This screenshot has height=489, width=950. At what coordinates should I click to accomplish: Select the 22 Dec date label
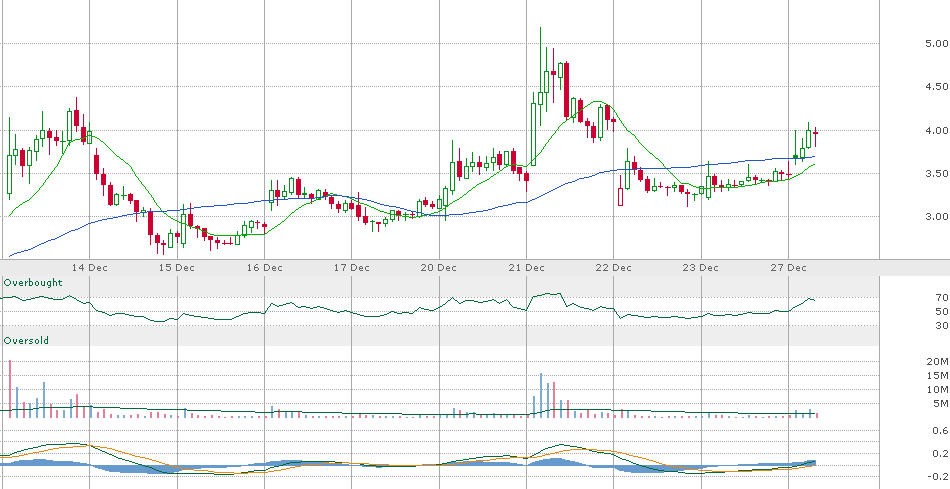614,268
